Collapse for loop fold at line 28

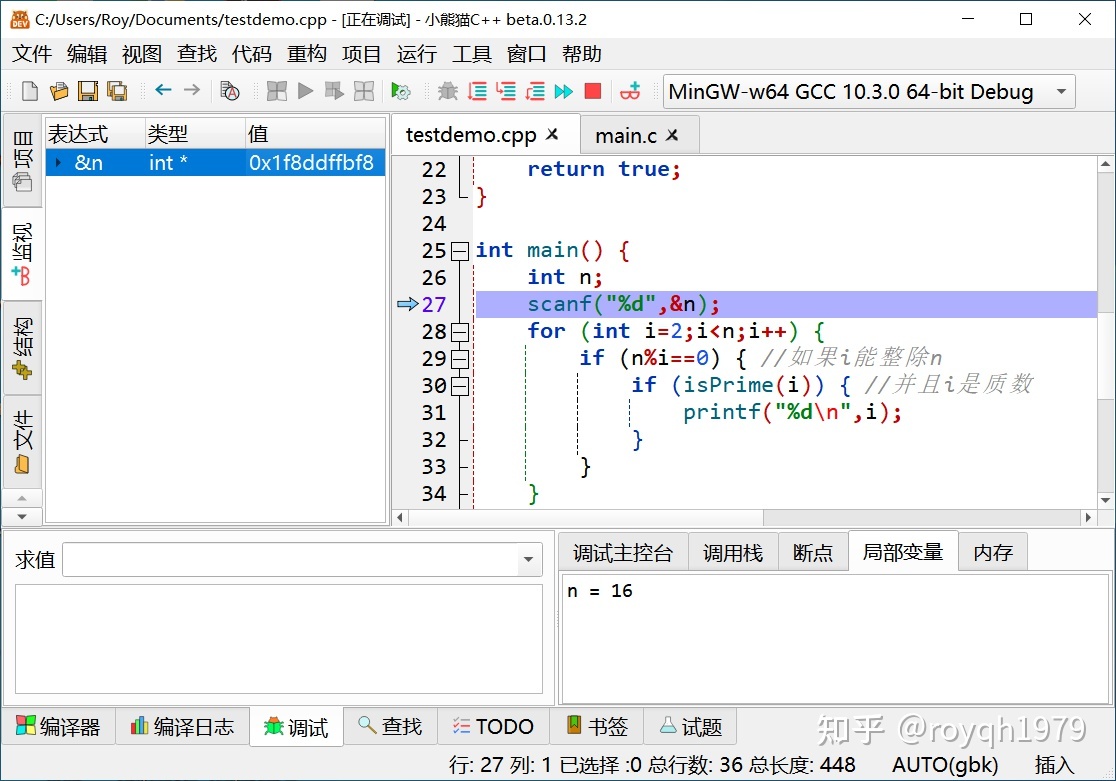pos(460,332)
